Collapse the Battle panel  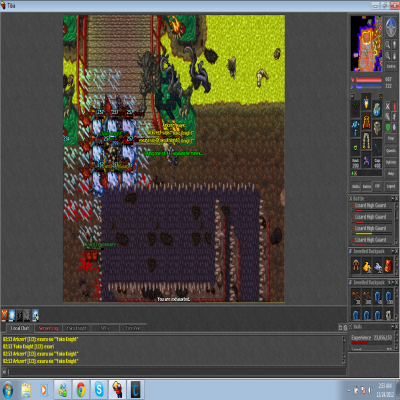pos(393,198)
